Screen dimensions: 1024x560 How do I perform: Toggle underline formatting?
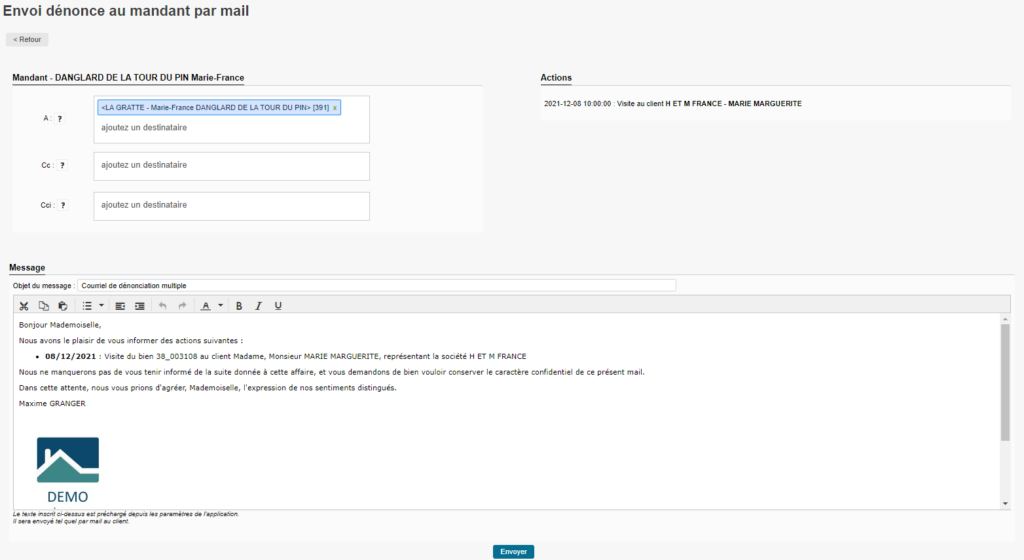tap(277, 306)
